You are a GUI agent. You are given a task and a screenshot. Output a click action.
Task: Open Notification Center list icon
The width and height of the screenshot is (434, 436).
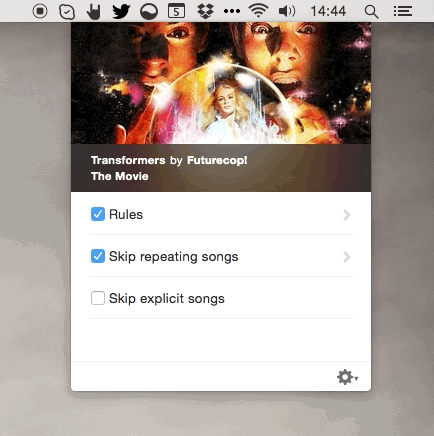click(403, 11)
